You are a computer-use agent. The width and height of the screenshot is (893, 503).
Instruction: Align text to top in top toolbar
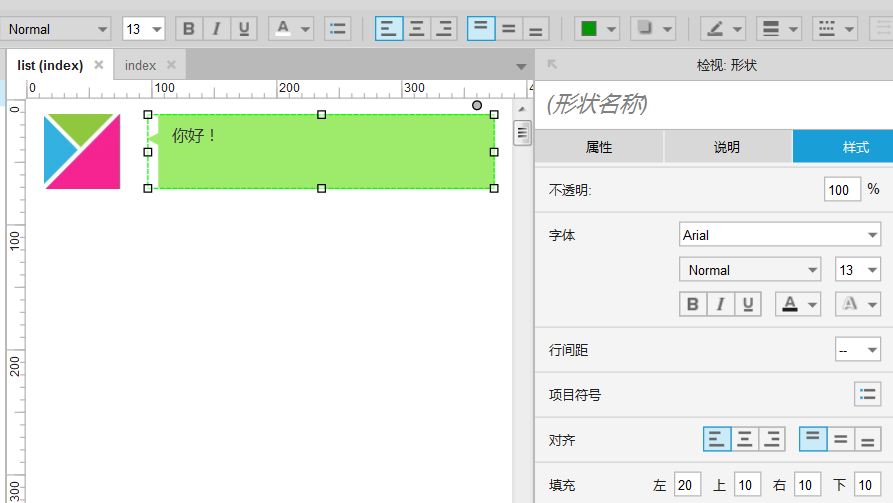click(481, 28)
